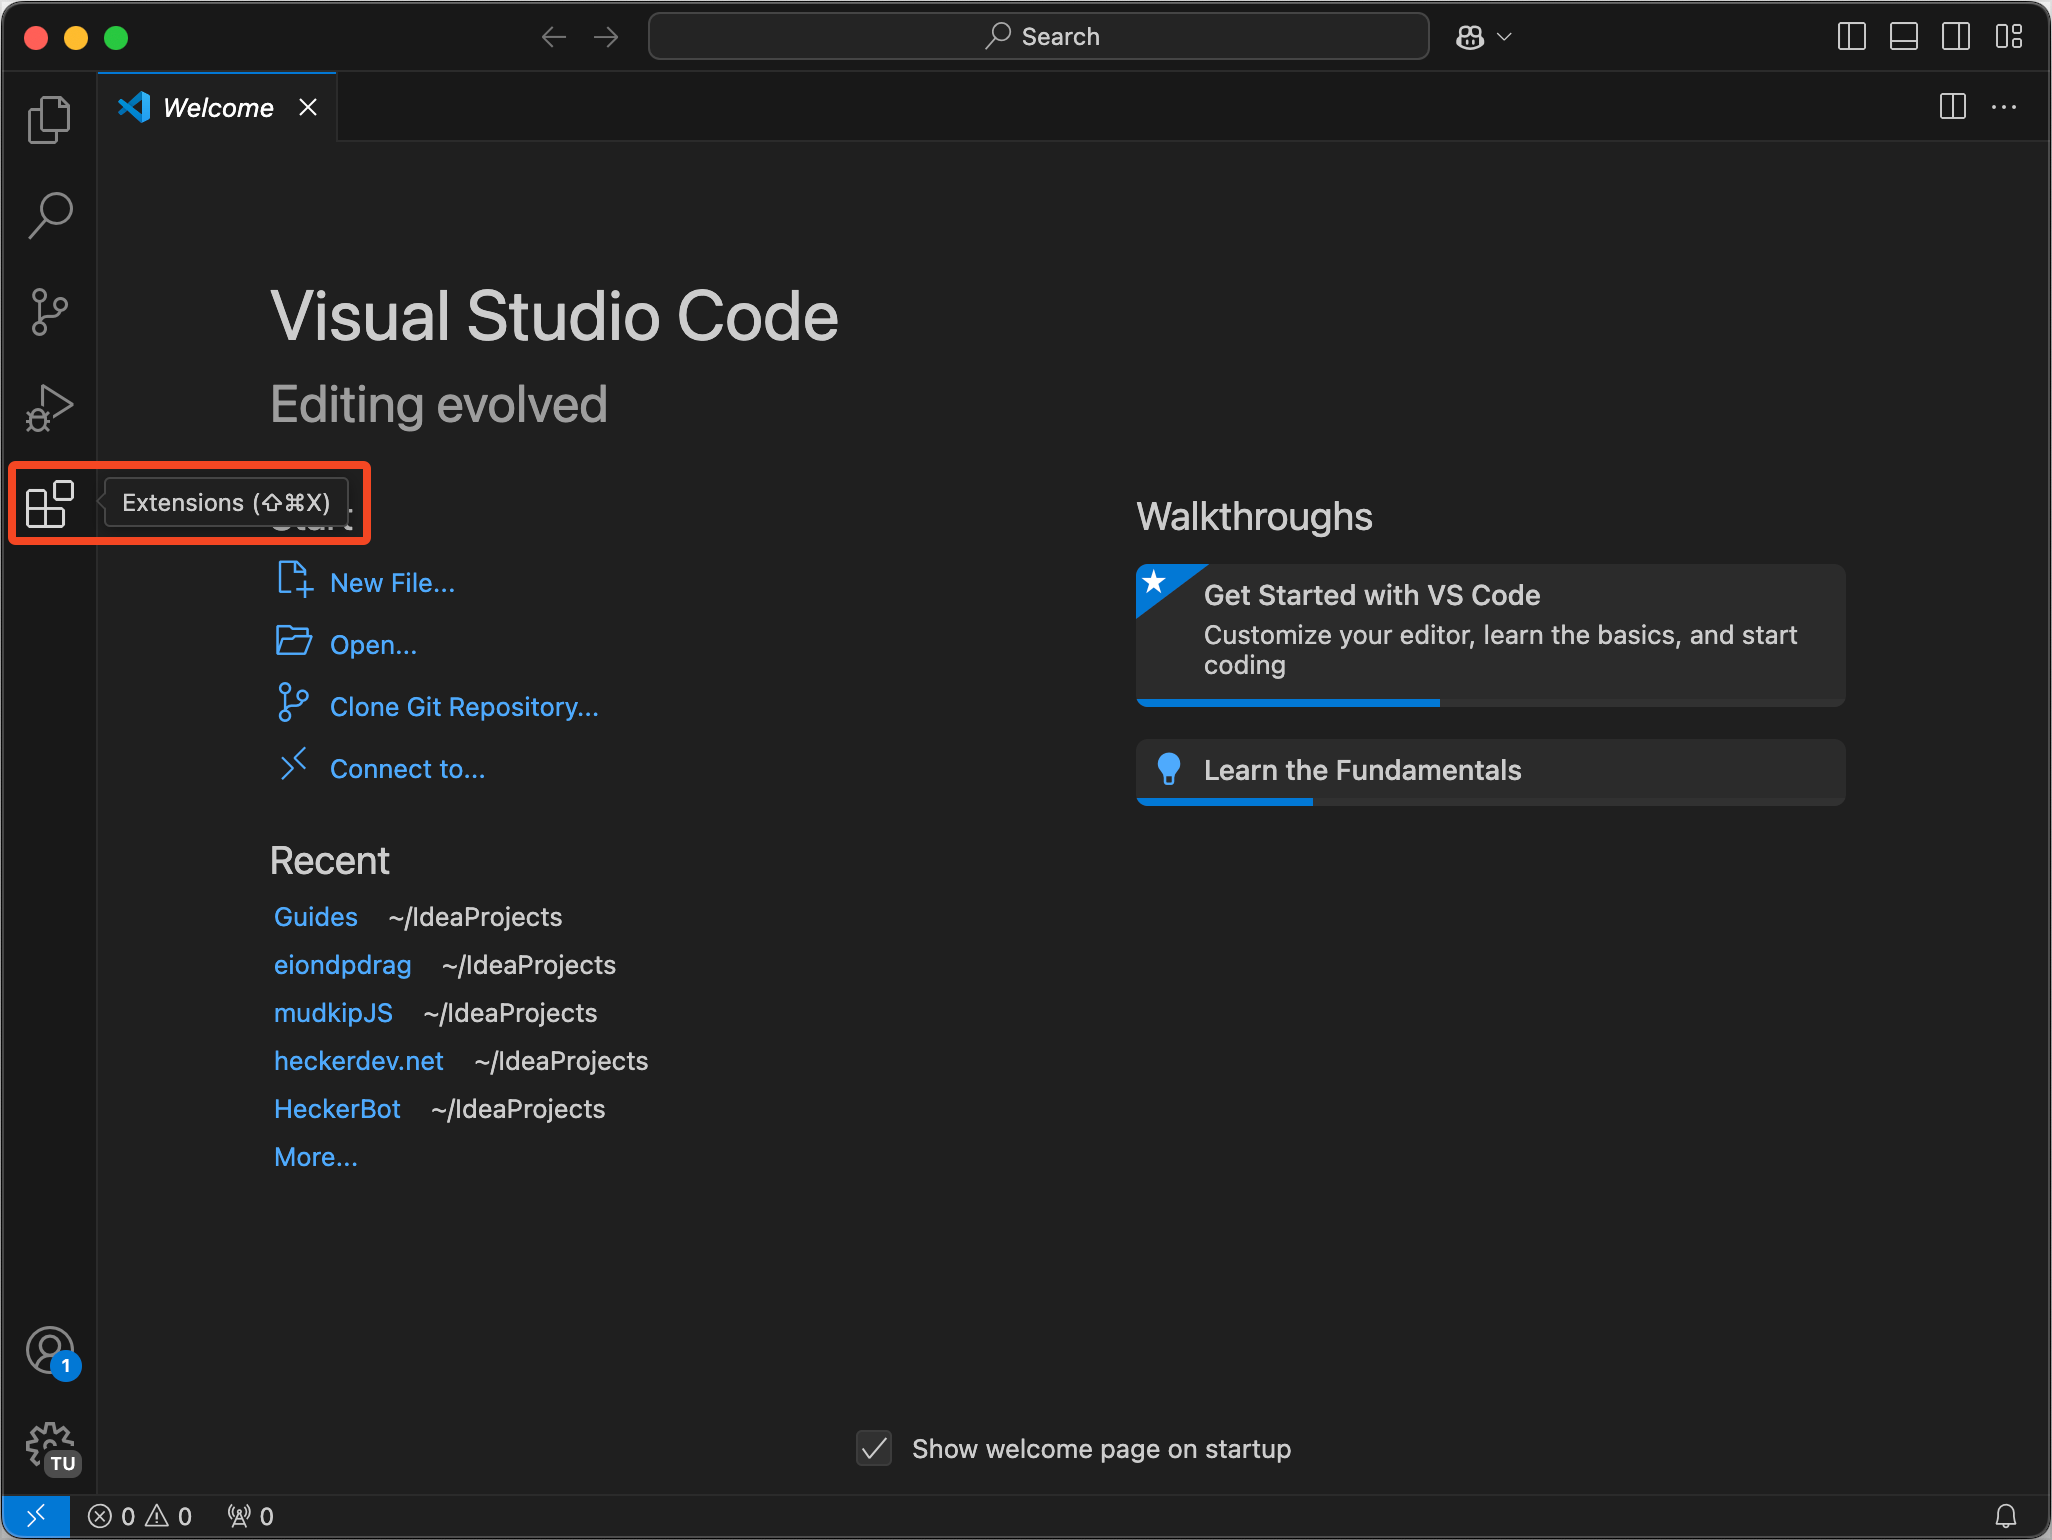Expand the More... recent projects list
2052x1540 pixels.
click(x=315, y=1157)
